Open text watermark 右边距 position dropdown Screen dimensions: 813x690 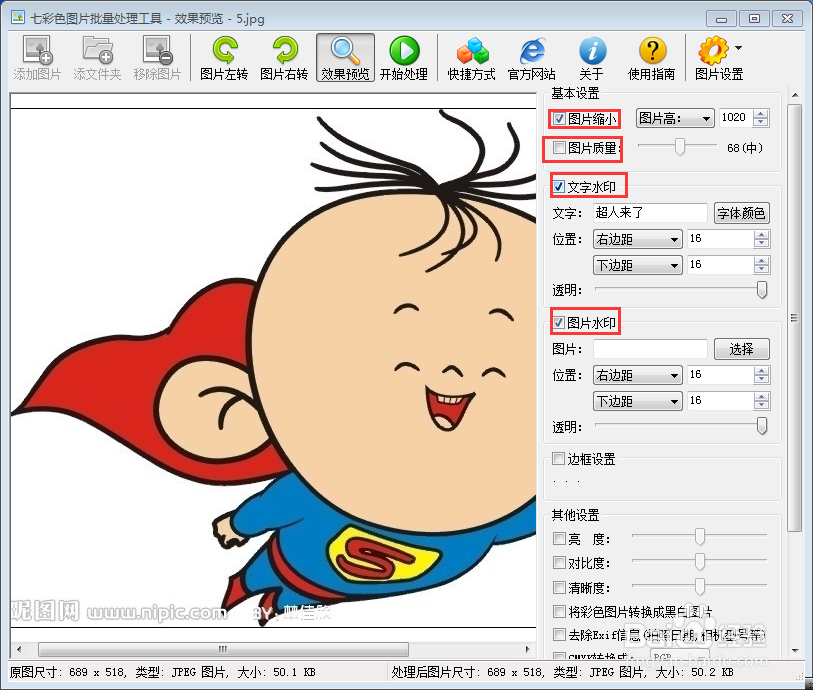click(x=637, y=239)
